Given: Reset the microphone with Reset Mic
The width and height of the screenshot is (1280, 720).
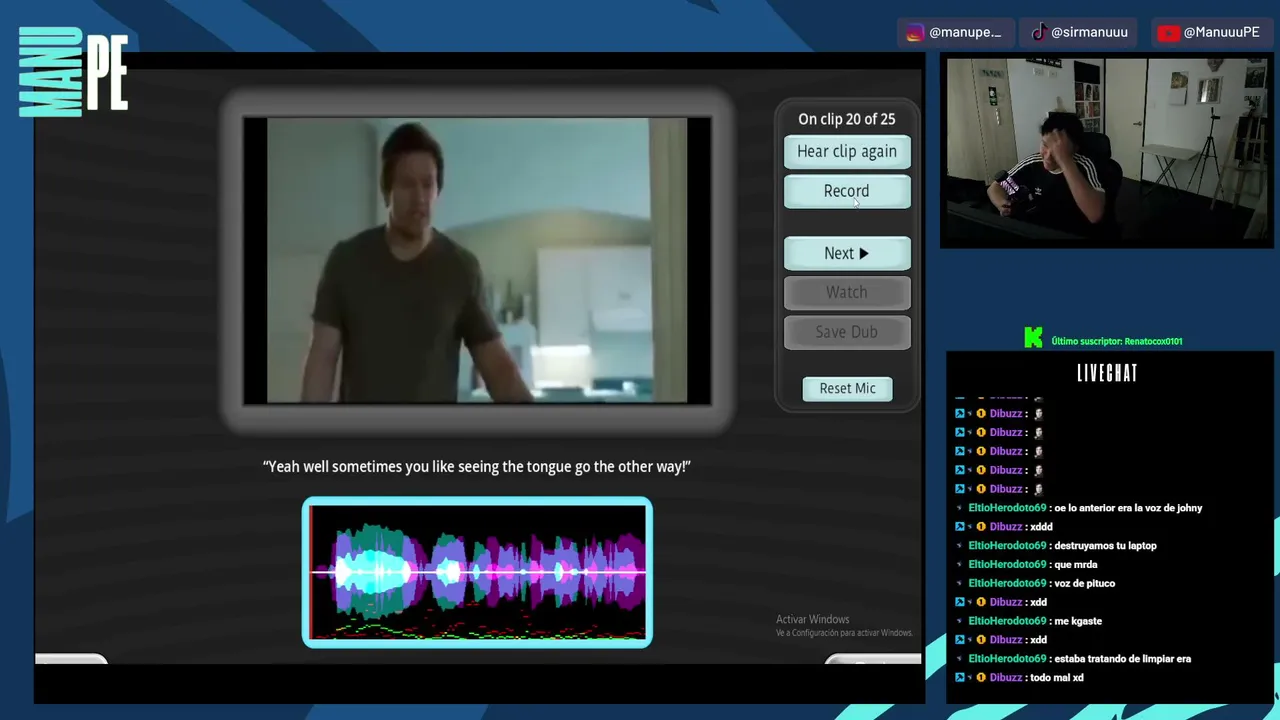Looking at the screenshot, I should tap(848, 389).
